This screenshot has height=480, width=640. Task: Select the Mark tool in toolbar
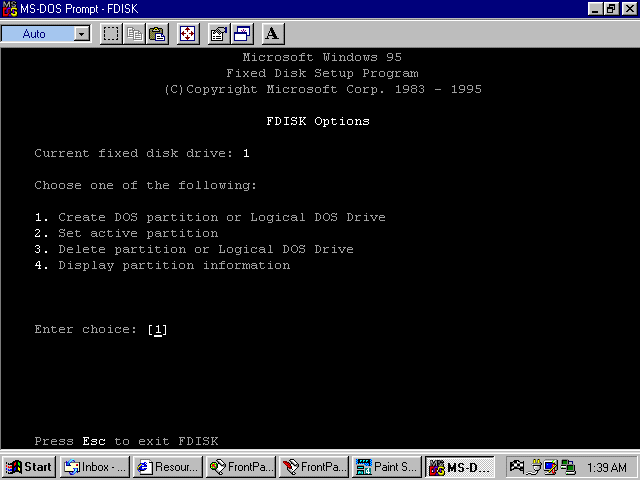coord(111,34)
